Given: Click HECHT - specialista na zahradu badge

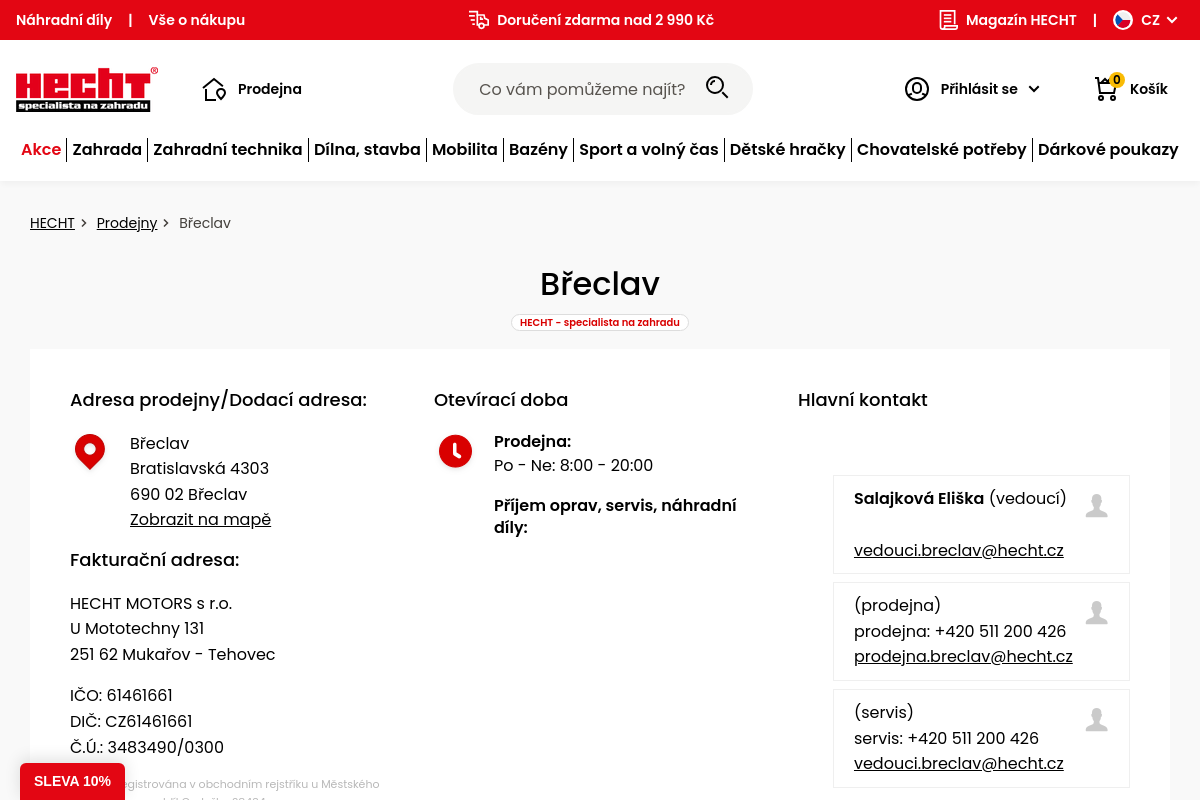Looking at the screenshot, I should click(600, 323).
